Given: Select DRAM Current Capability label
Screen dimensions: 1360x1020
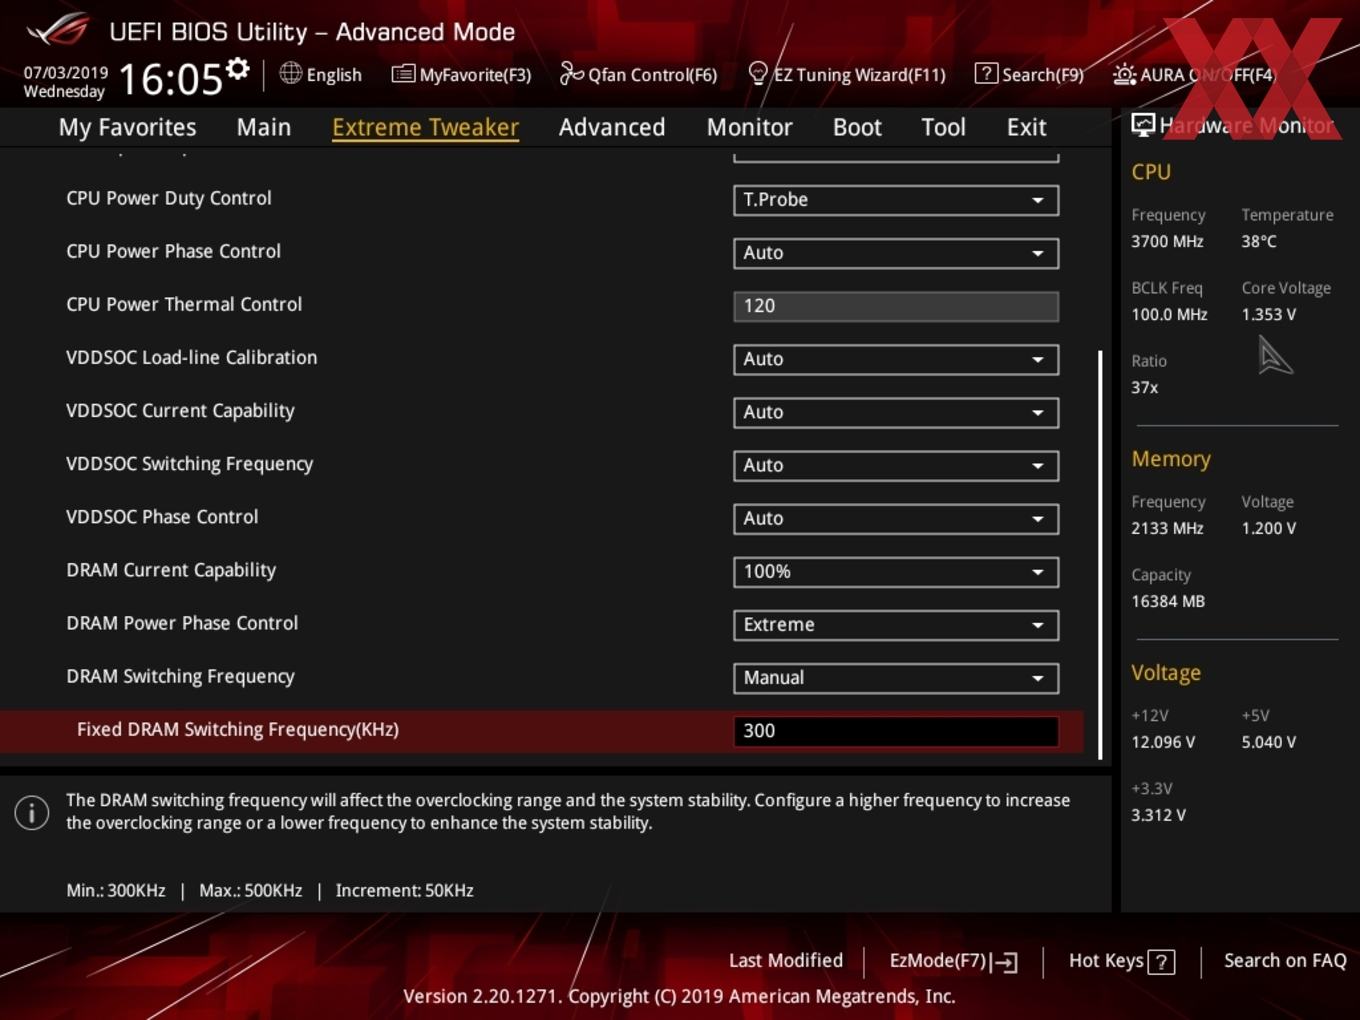Looking at the screenshot, I should pyautogui.click(x=171, y=570).
